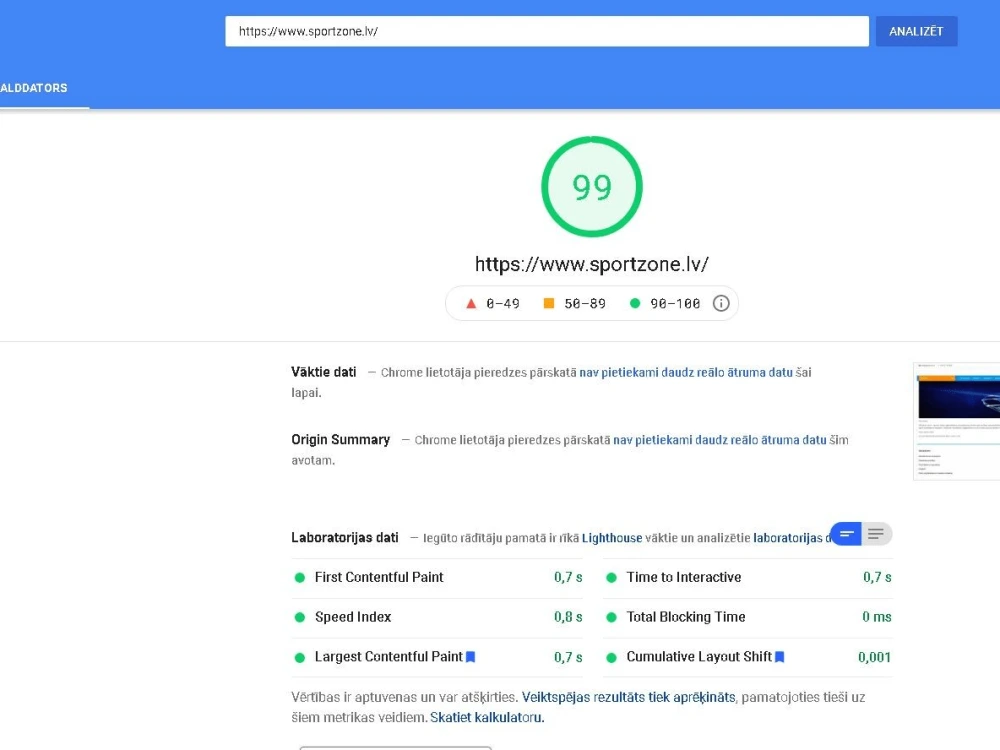
Task: Click the https://www.sportzone.lv/ heading under score
Action: click(592, 264)
